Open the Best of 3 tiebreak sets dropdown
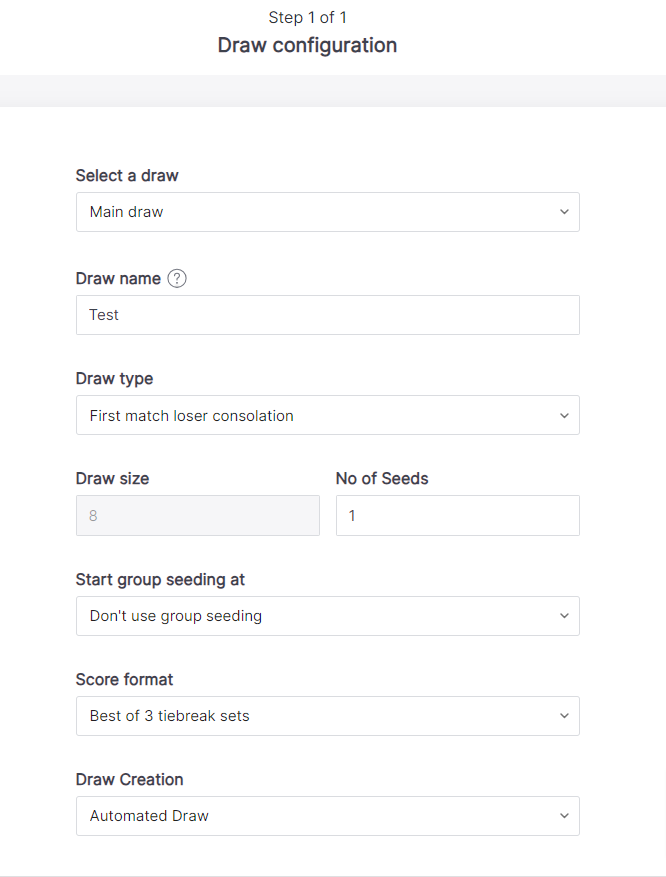Image resolution: width=666 pixels, height=877 pixels. pos(328,716)
